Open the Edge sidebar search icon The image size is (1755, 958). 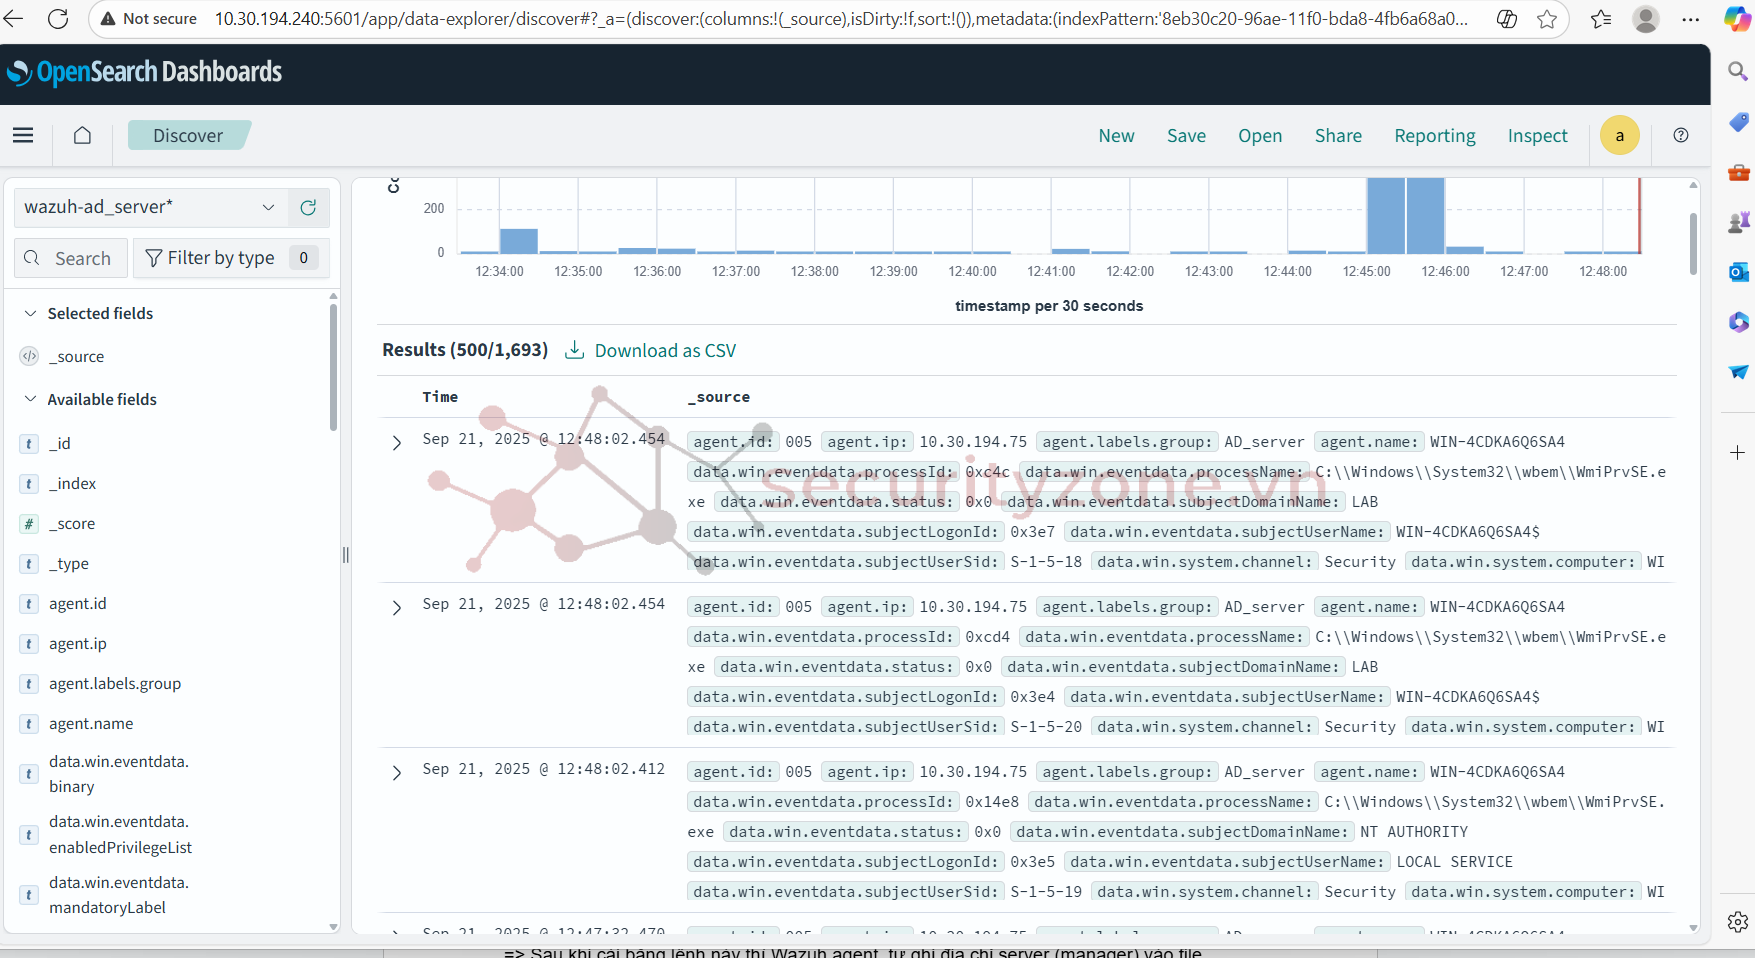pyautogui.click(x=1738, y=71)
